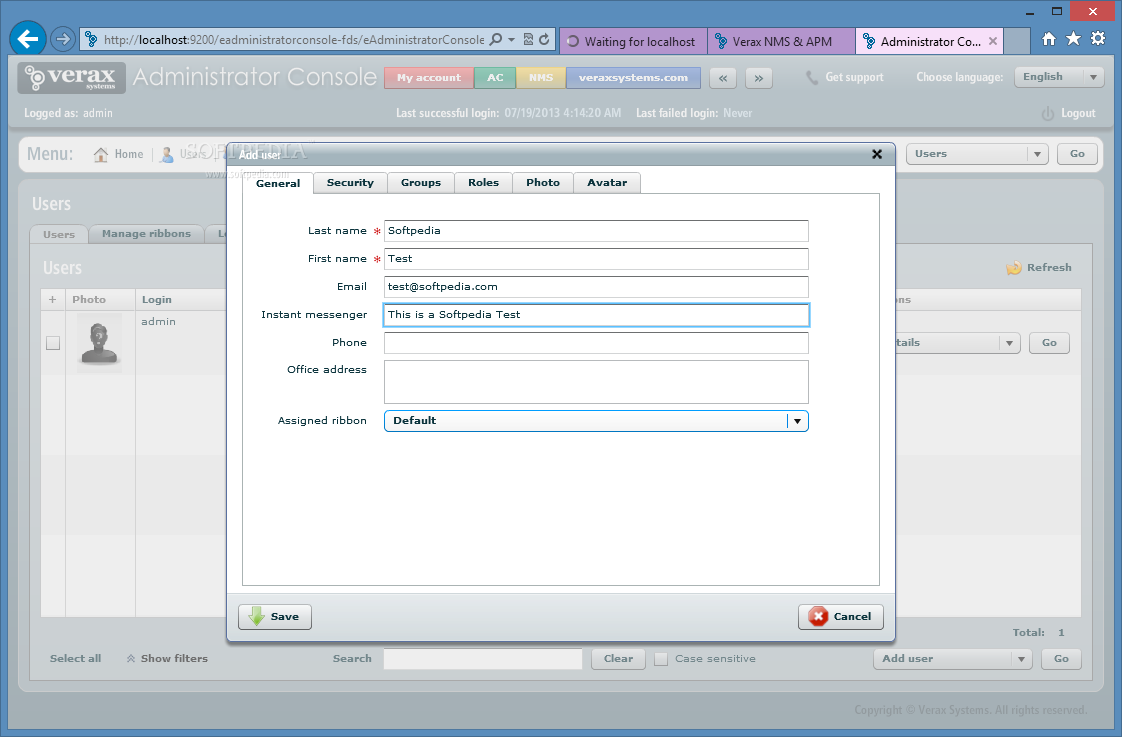
Task: Click Go next to Add user dropdown
Action: (x=1061, y=659)
